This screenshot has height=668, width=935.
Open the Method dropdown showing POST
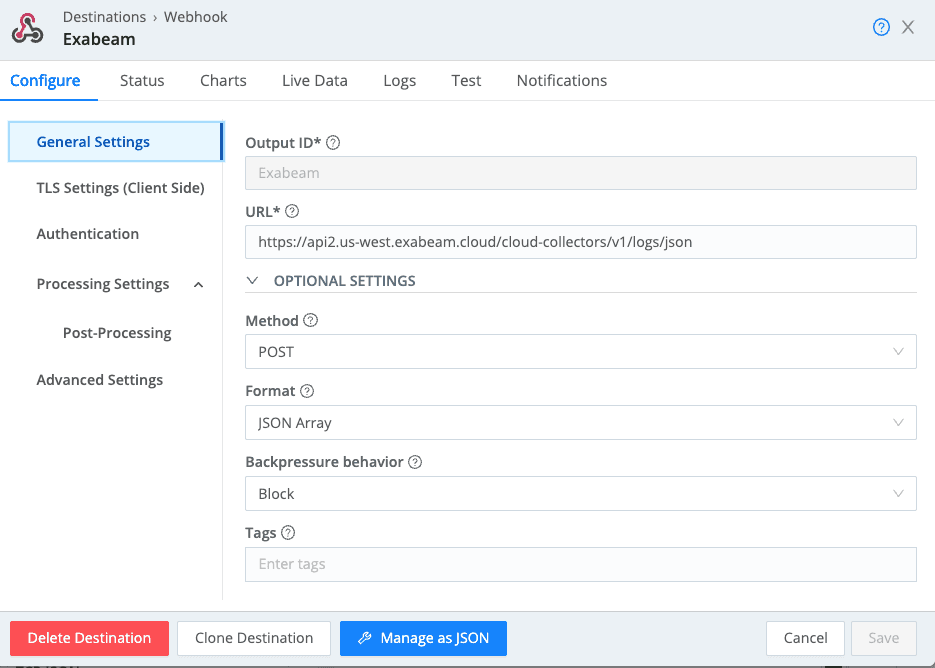tap(580, 352)
